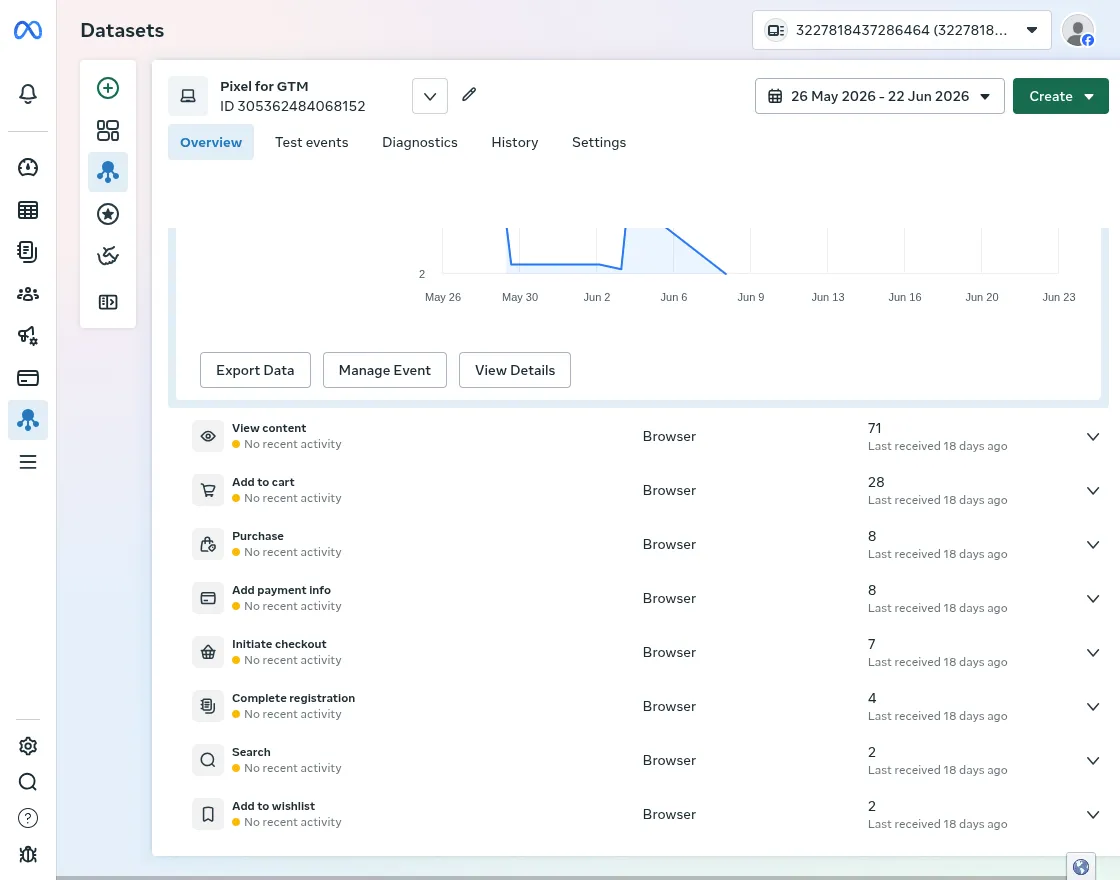Image resolution: width=1120 pixels, height=880 pixels.
Task: Open Ads reporting documents icon
Action: point(28,251)
